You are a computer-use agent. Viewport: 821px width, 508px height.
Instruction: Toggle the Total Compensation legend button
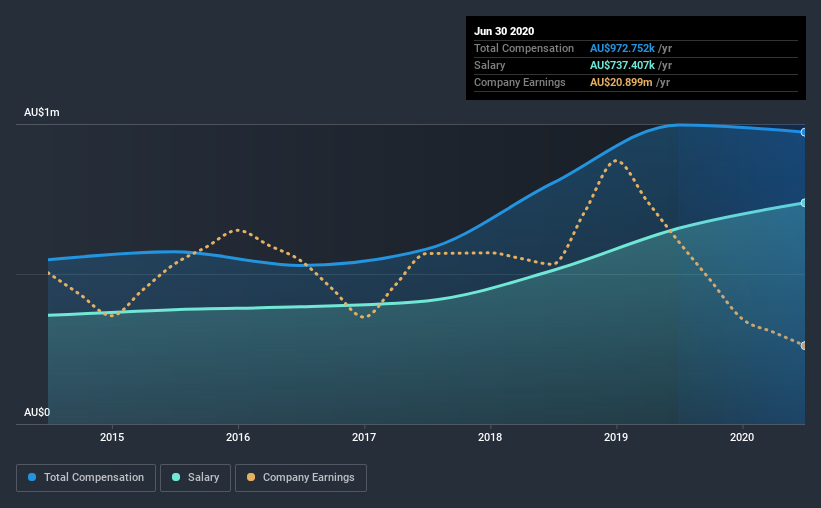click(x=86, y=478)
